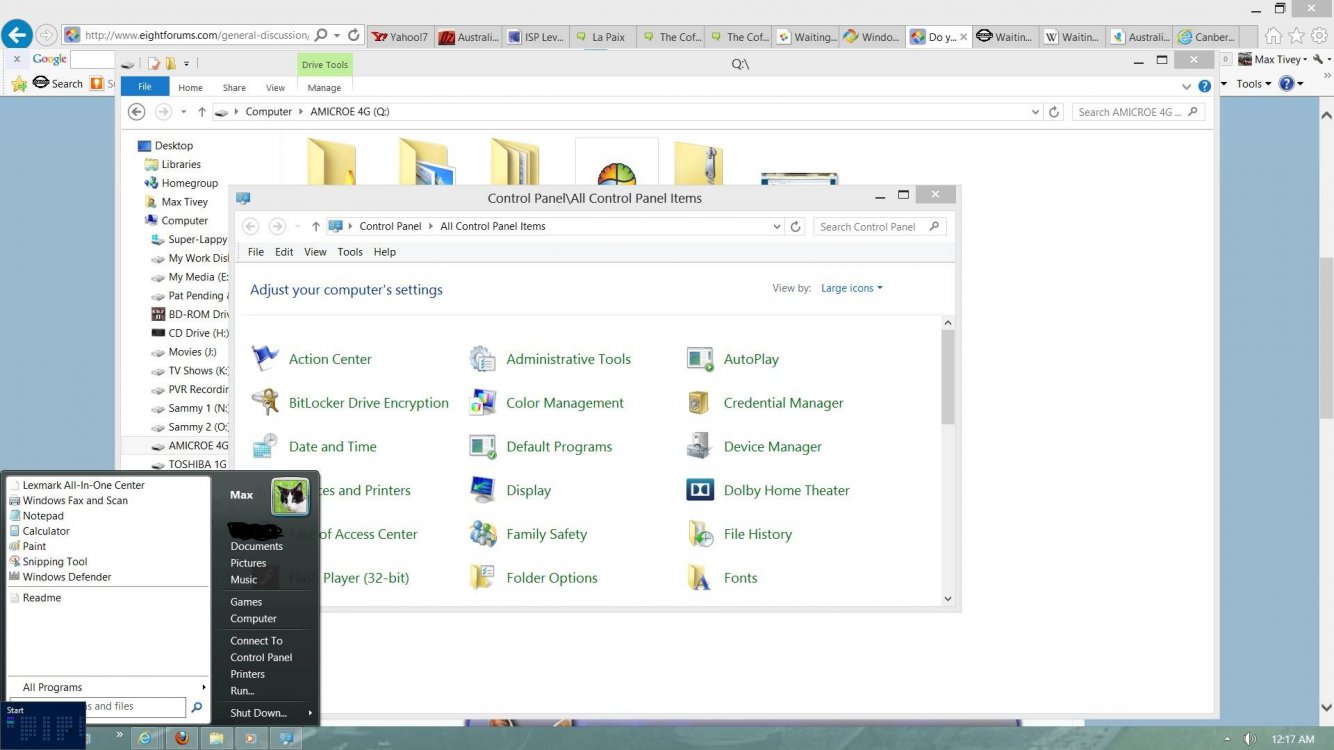Open Color Management icon
The width and height of the screenshot is (1334, 750).
pos(483,403)
